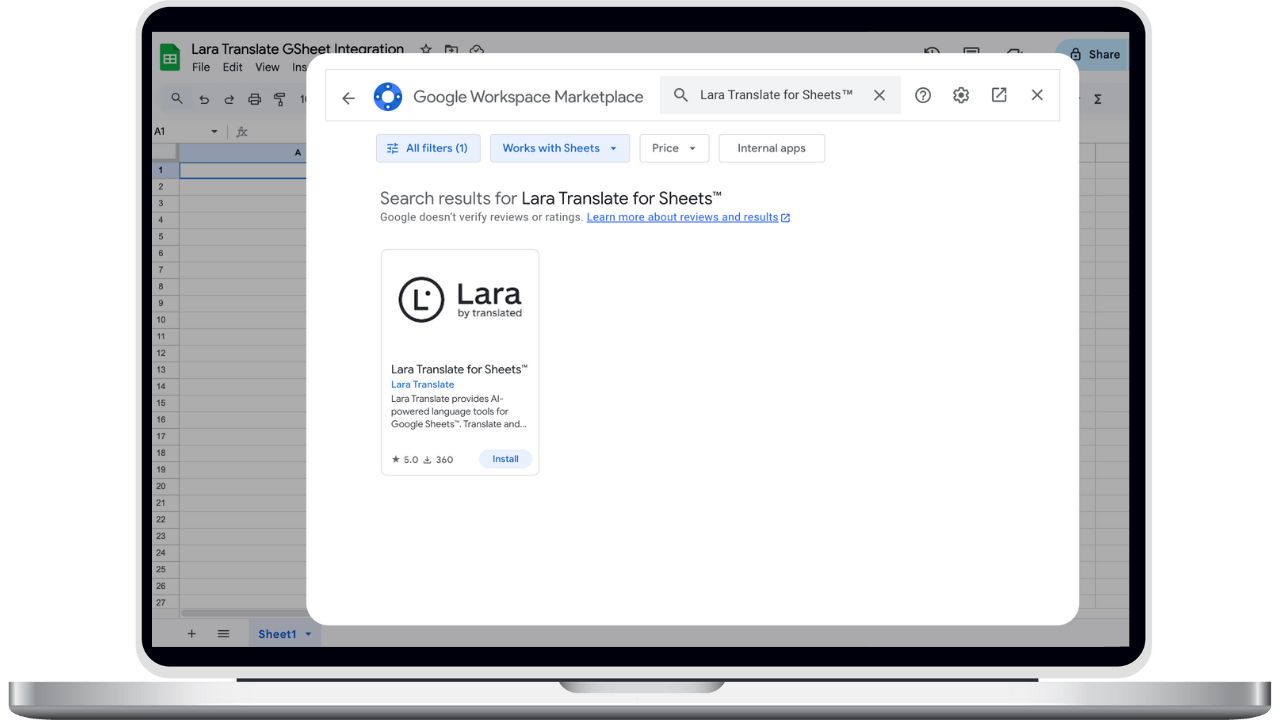
Task: Click the Undo icon in the Sheets toolbar
Action: pos(204,99)
